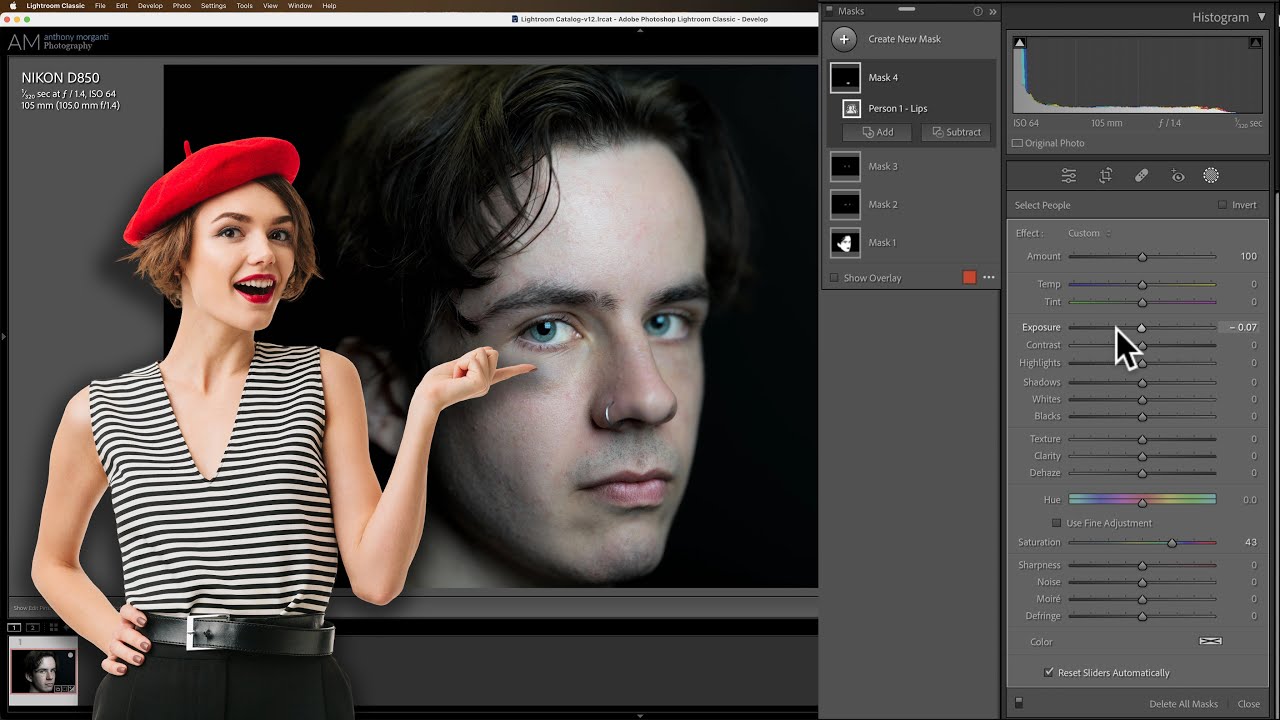Open the Edit menu
The height and width of the screenshot is (720, 1280).
(x=121, y=6)
